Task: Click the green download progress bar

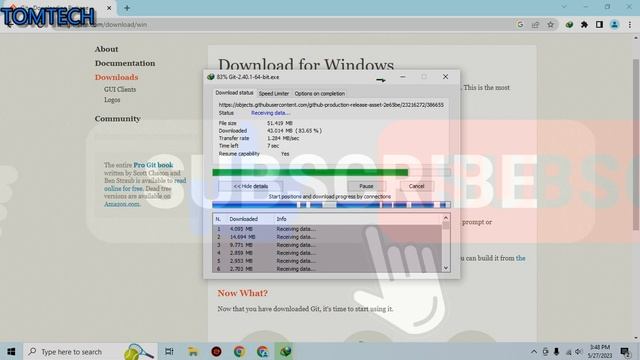Action: (x=331, y=172)
